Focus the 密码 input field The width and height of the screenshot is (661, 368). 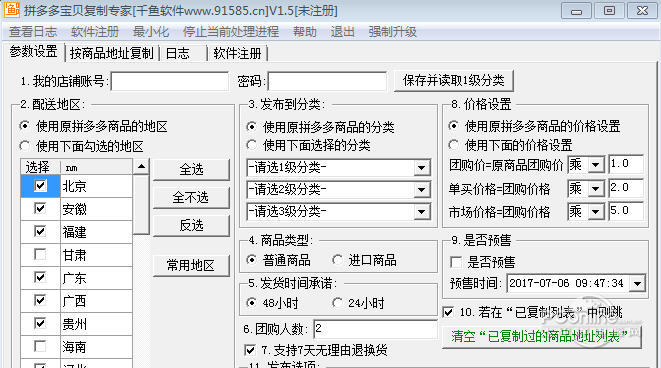327,81
